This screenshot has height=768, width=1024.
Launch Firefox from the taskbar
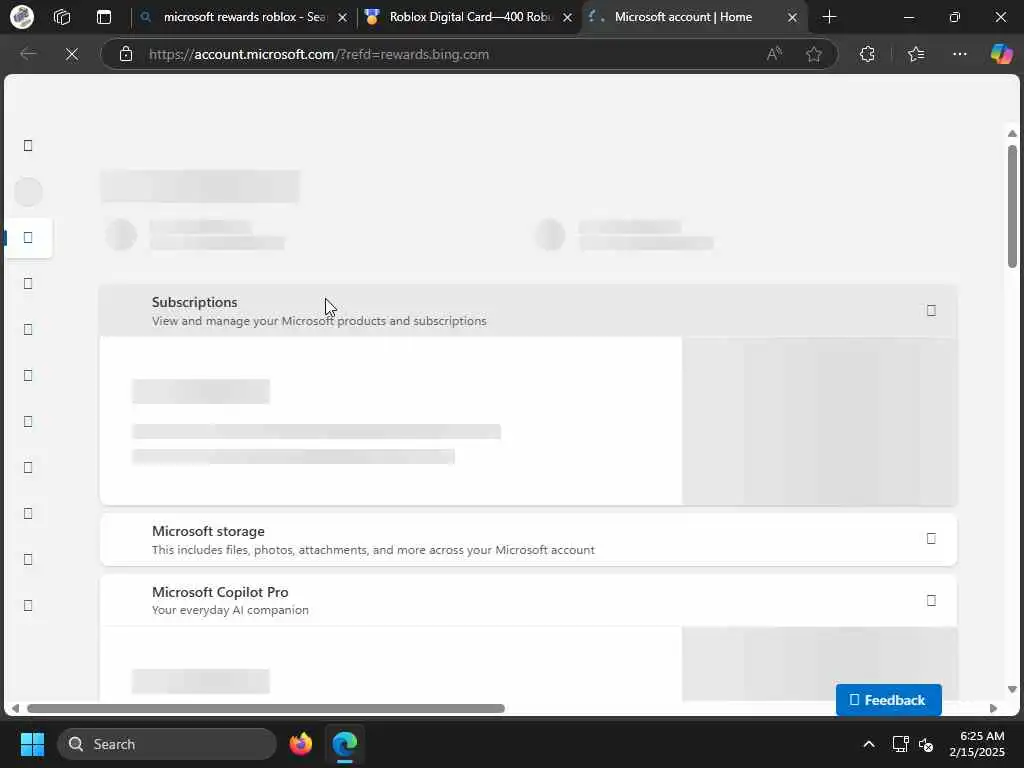pyautogui.click(x=301, y=744)
